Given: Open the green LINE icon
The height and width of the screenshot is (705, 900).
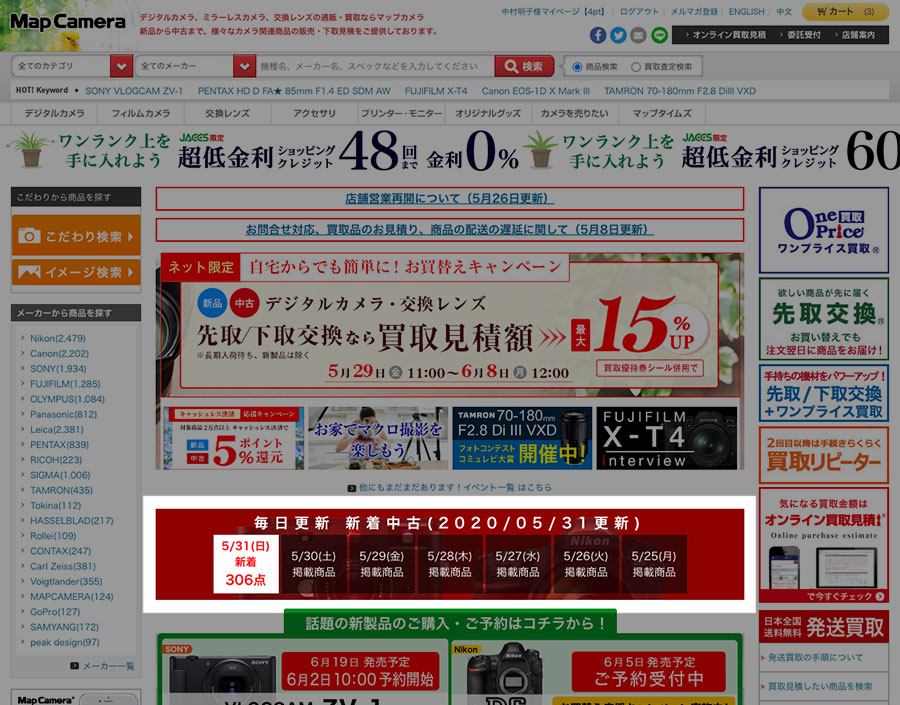Looking at the screenshot, I should point(659,35).
